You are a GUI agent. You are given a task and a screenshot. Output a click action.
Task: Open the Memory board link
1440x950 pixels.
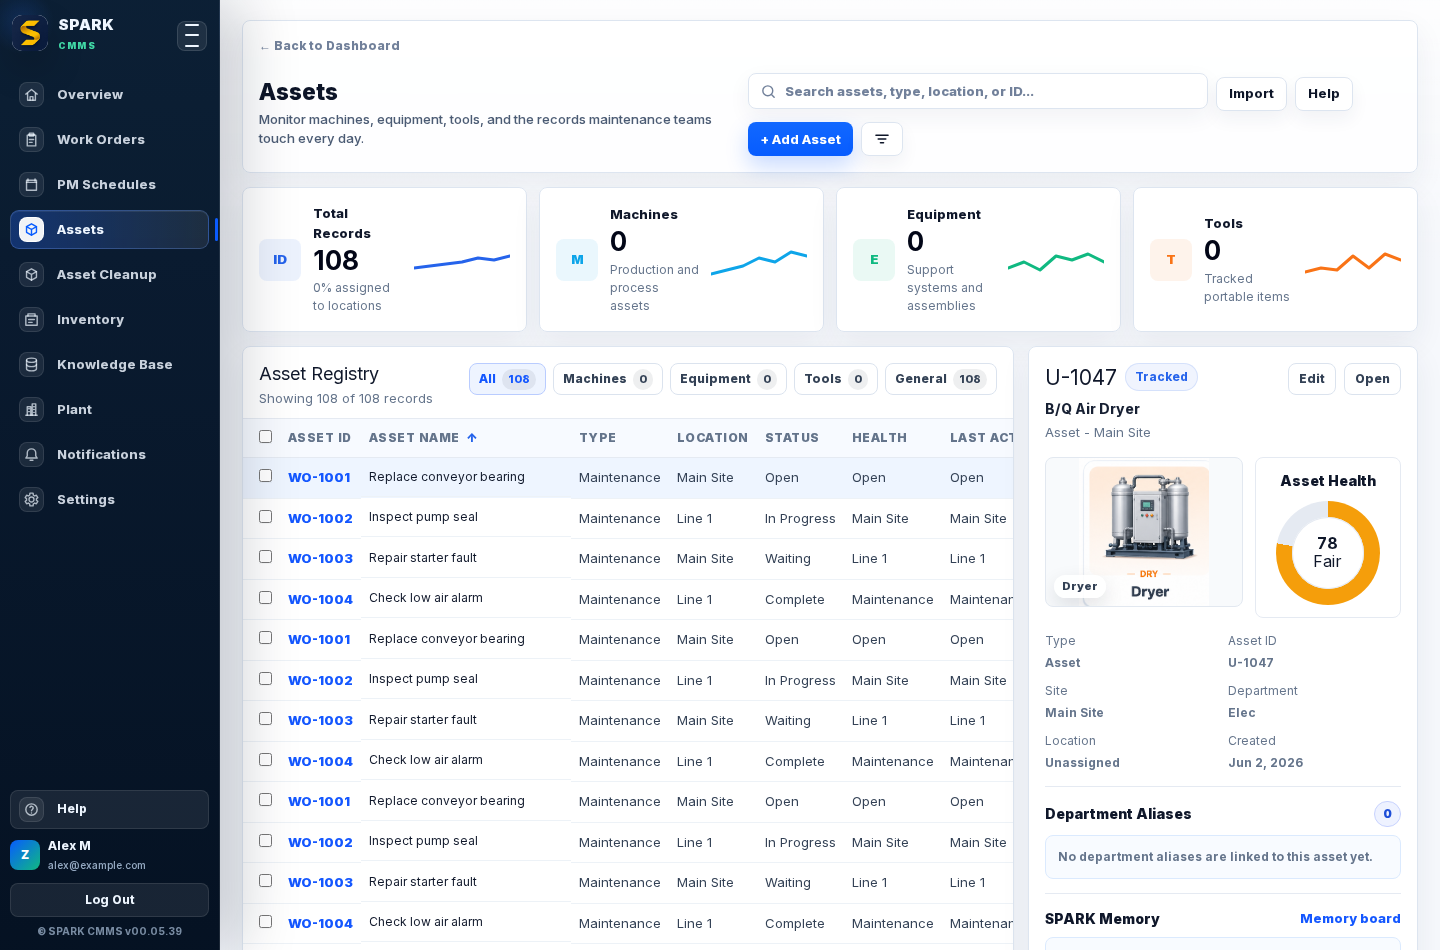(x=1350, y=919)
